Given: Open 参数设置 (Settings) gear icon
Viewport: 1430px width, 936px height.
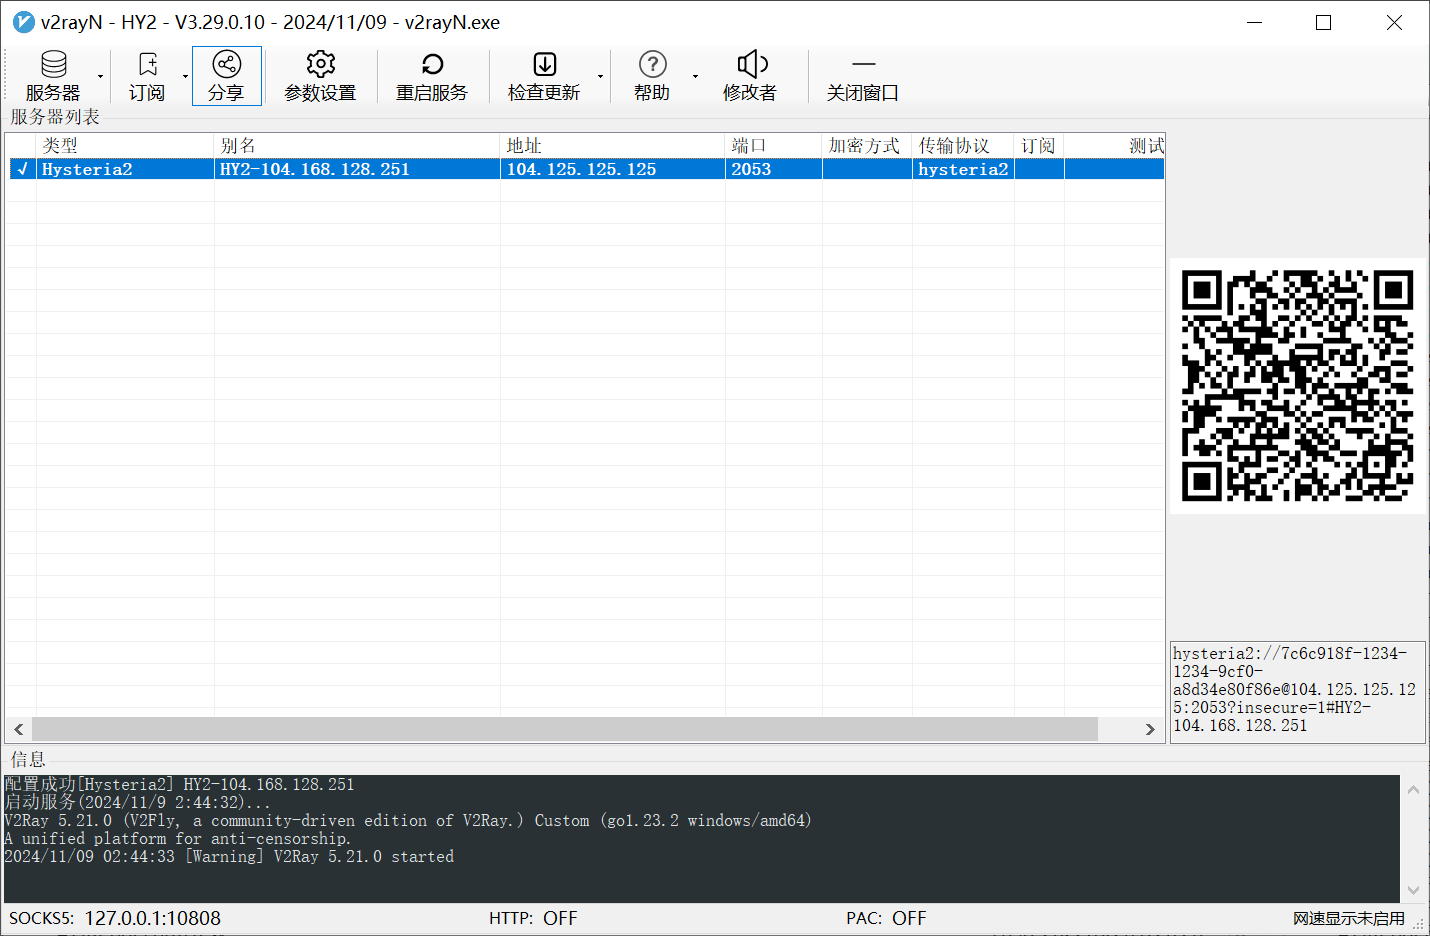Looking at the screenshot, I should [x=320, y=65].
